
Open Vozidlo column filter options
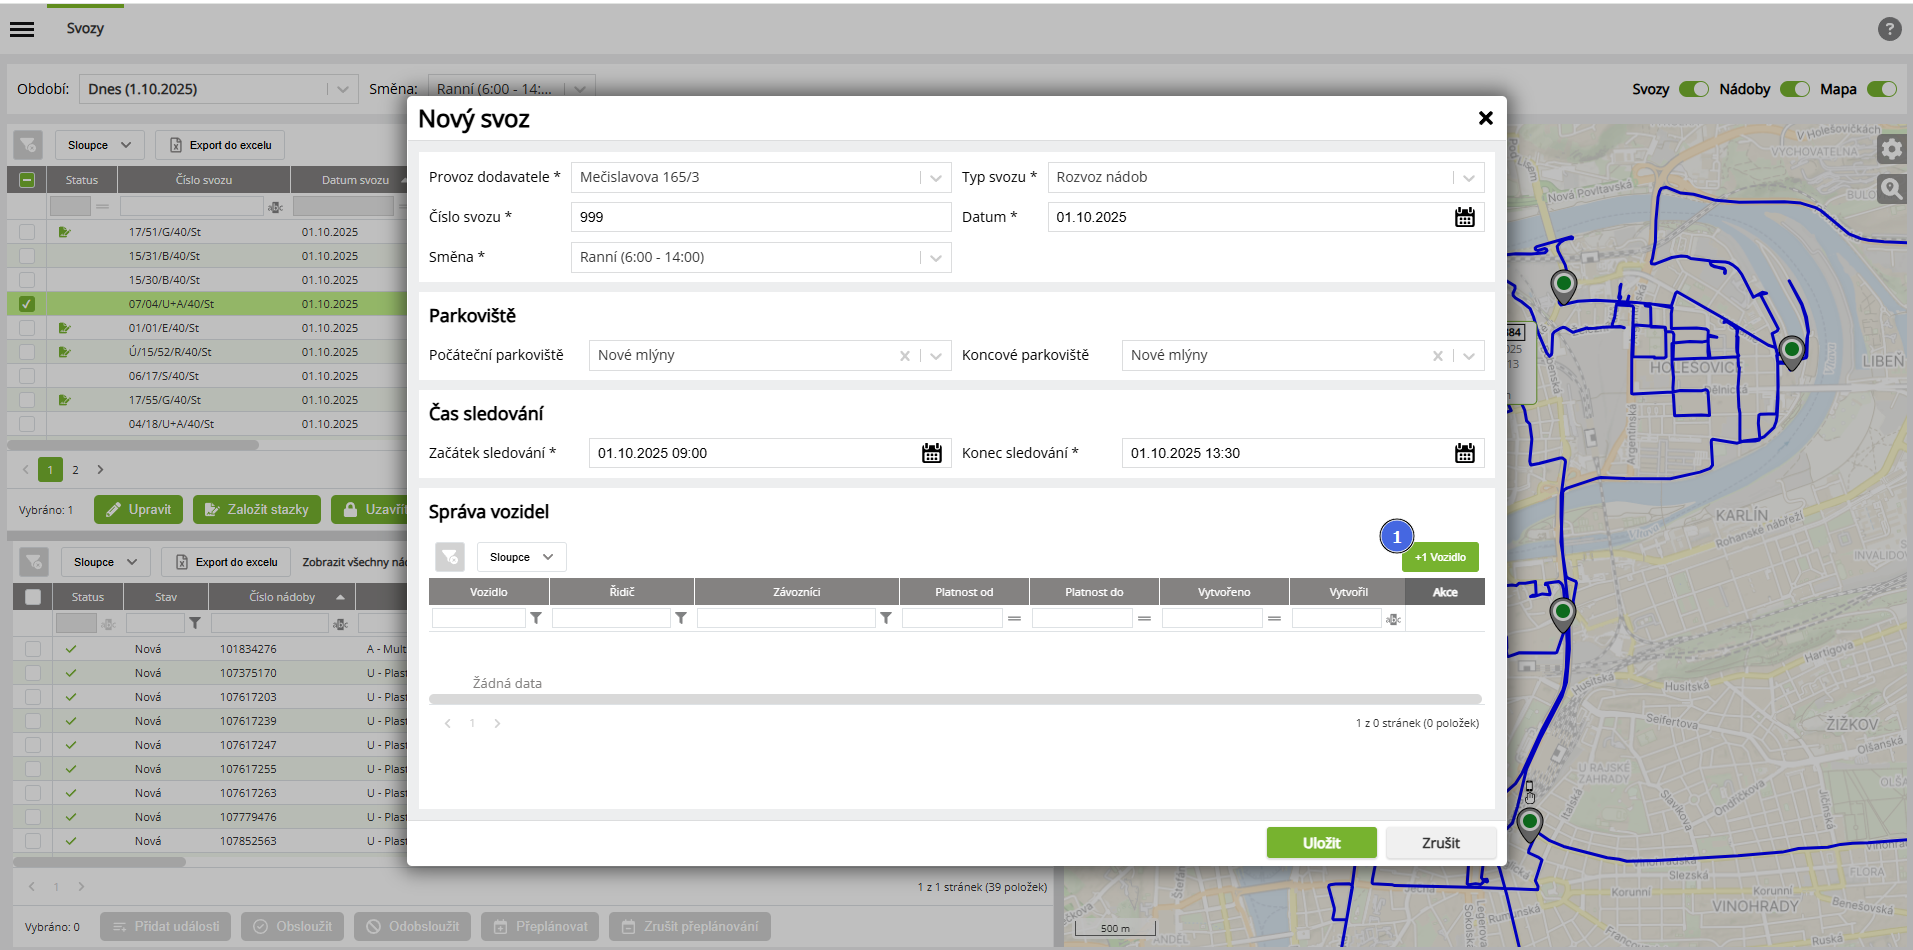536,619
